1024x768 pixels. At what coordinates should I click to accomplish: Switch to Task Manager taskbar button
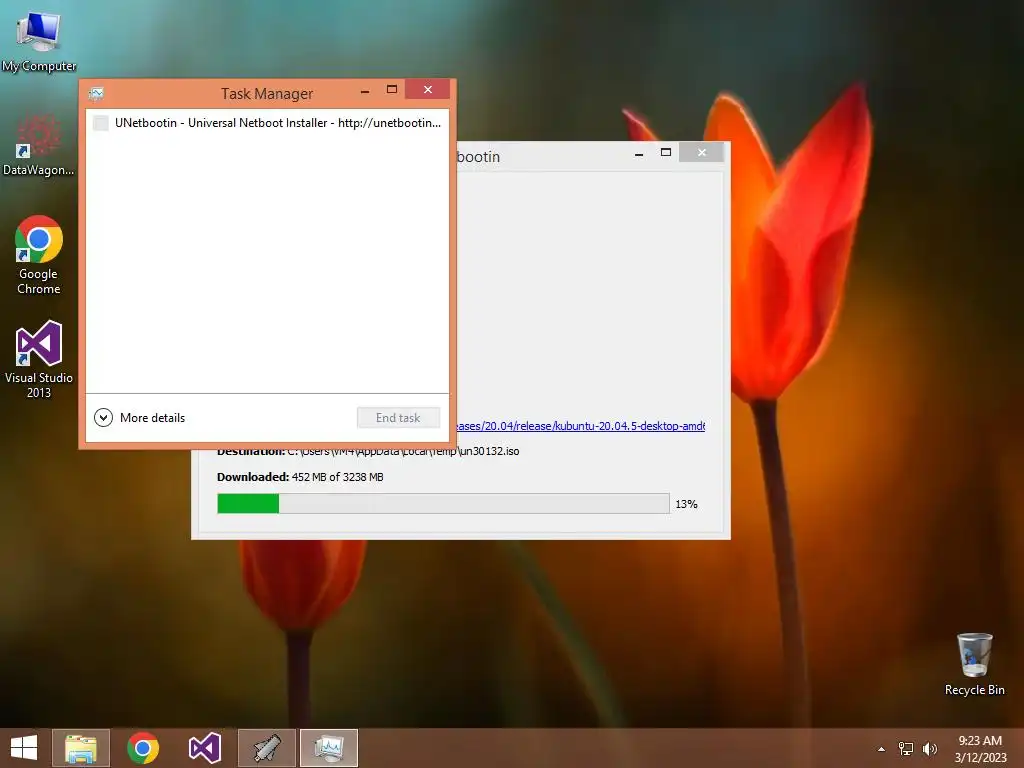[328, 748]
